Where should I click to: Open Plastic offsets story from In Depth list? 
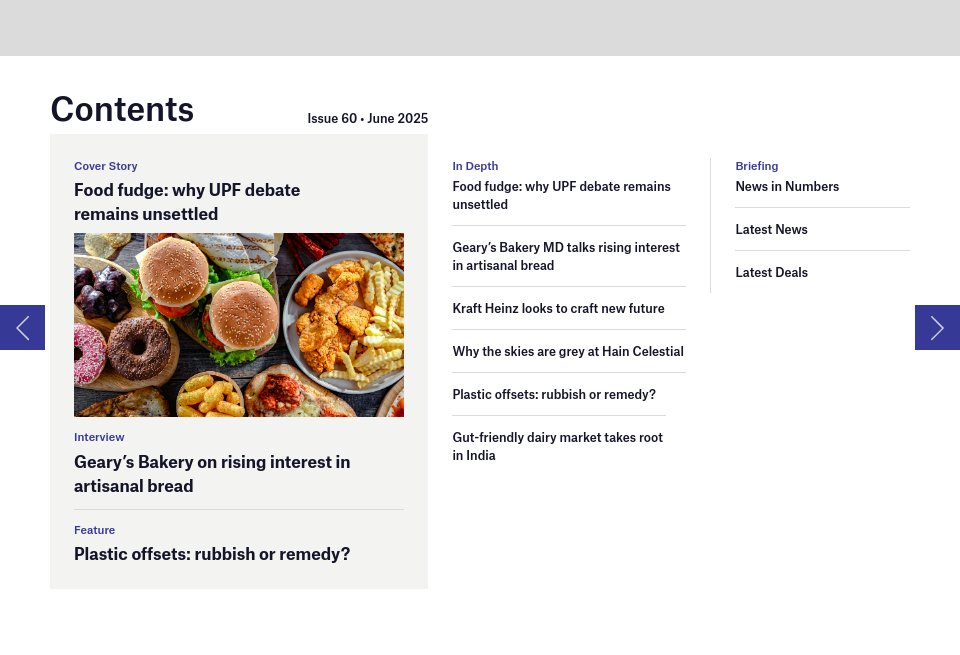tap(554, 394)
